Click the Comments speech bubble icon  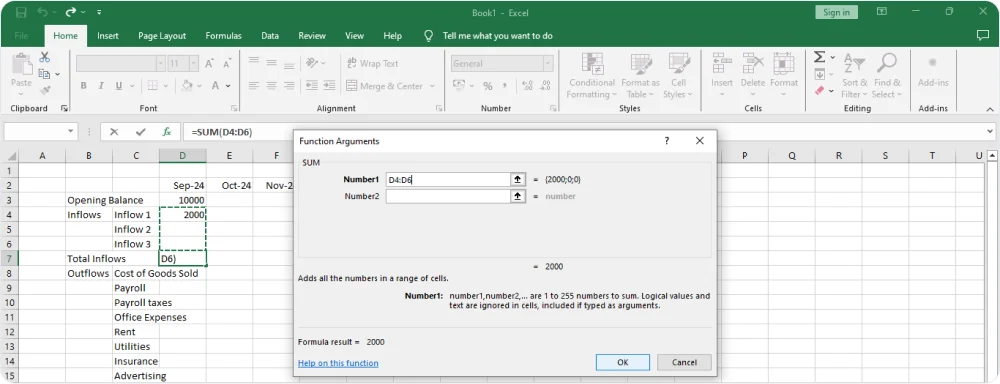click(983, 36)
